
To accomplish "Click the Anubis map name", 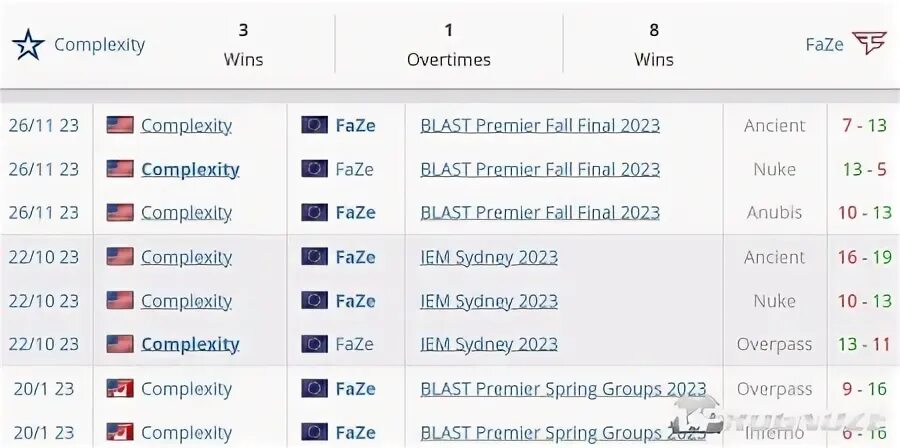I will [774, 213].
